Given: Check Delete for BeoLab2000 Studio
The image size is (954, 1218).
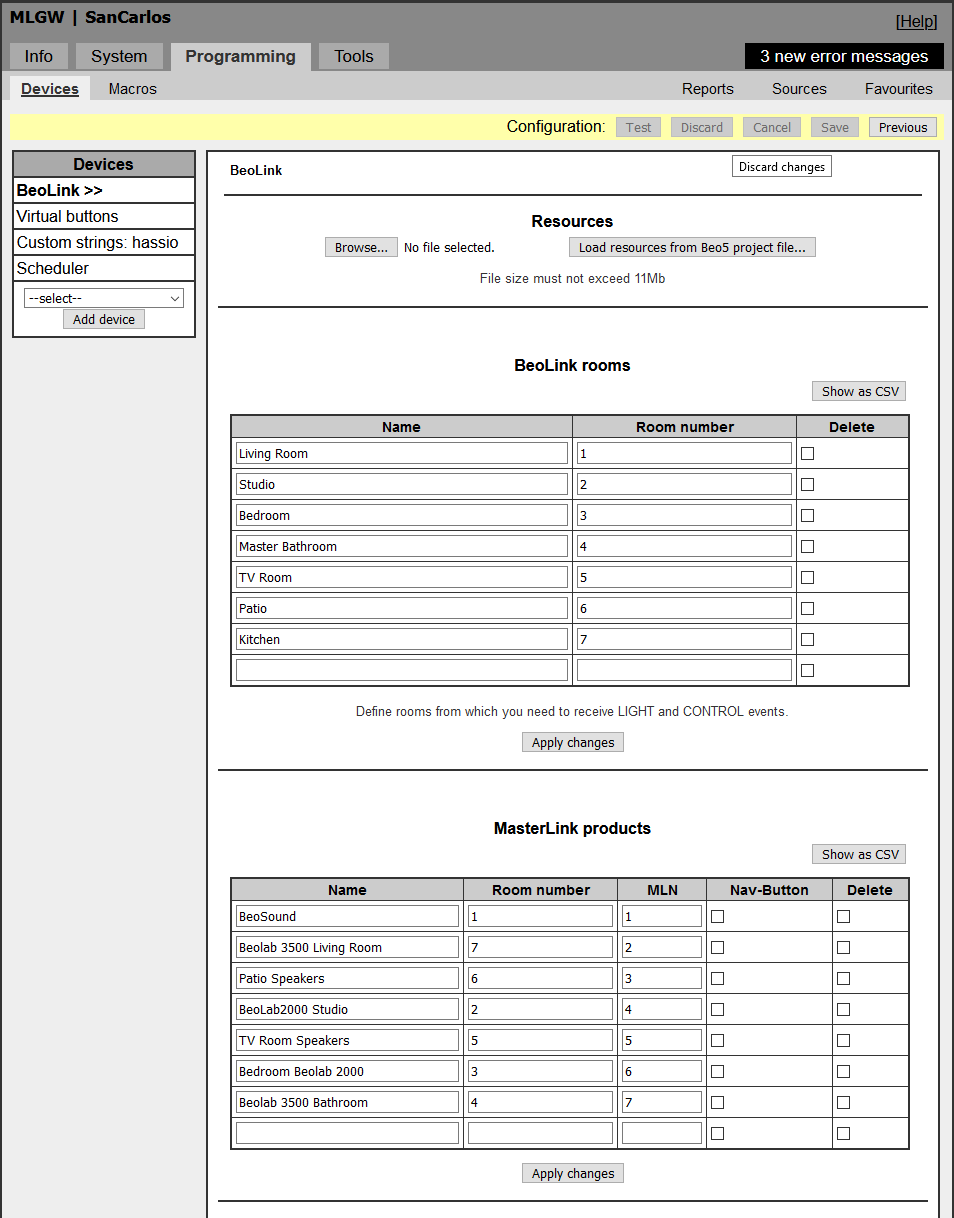Looking at the screenshot, I should tap(844, 1009).
